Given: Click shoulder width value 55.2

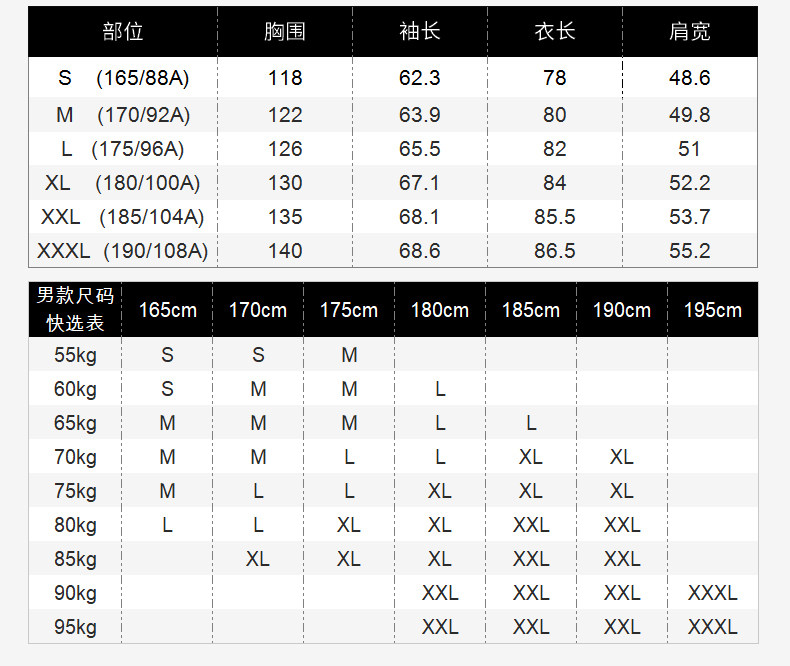Looking at the screenshot, I should [x=689, y=251].
